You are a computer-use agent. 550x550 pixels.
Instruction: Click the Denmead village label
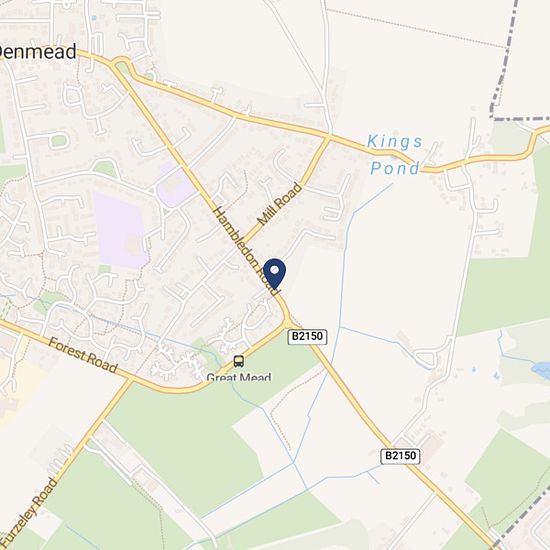point(37,52)
